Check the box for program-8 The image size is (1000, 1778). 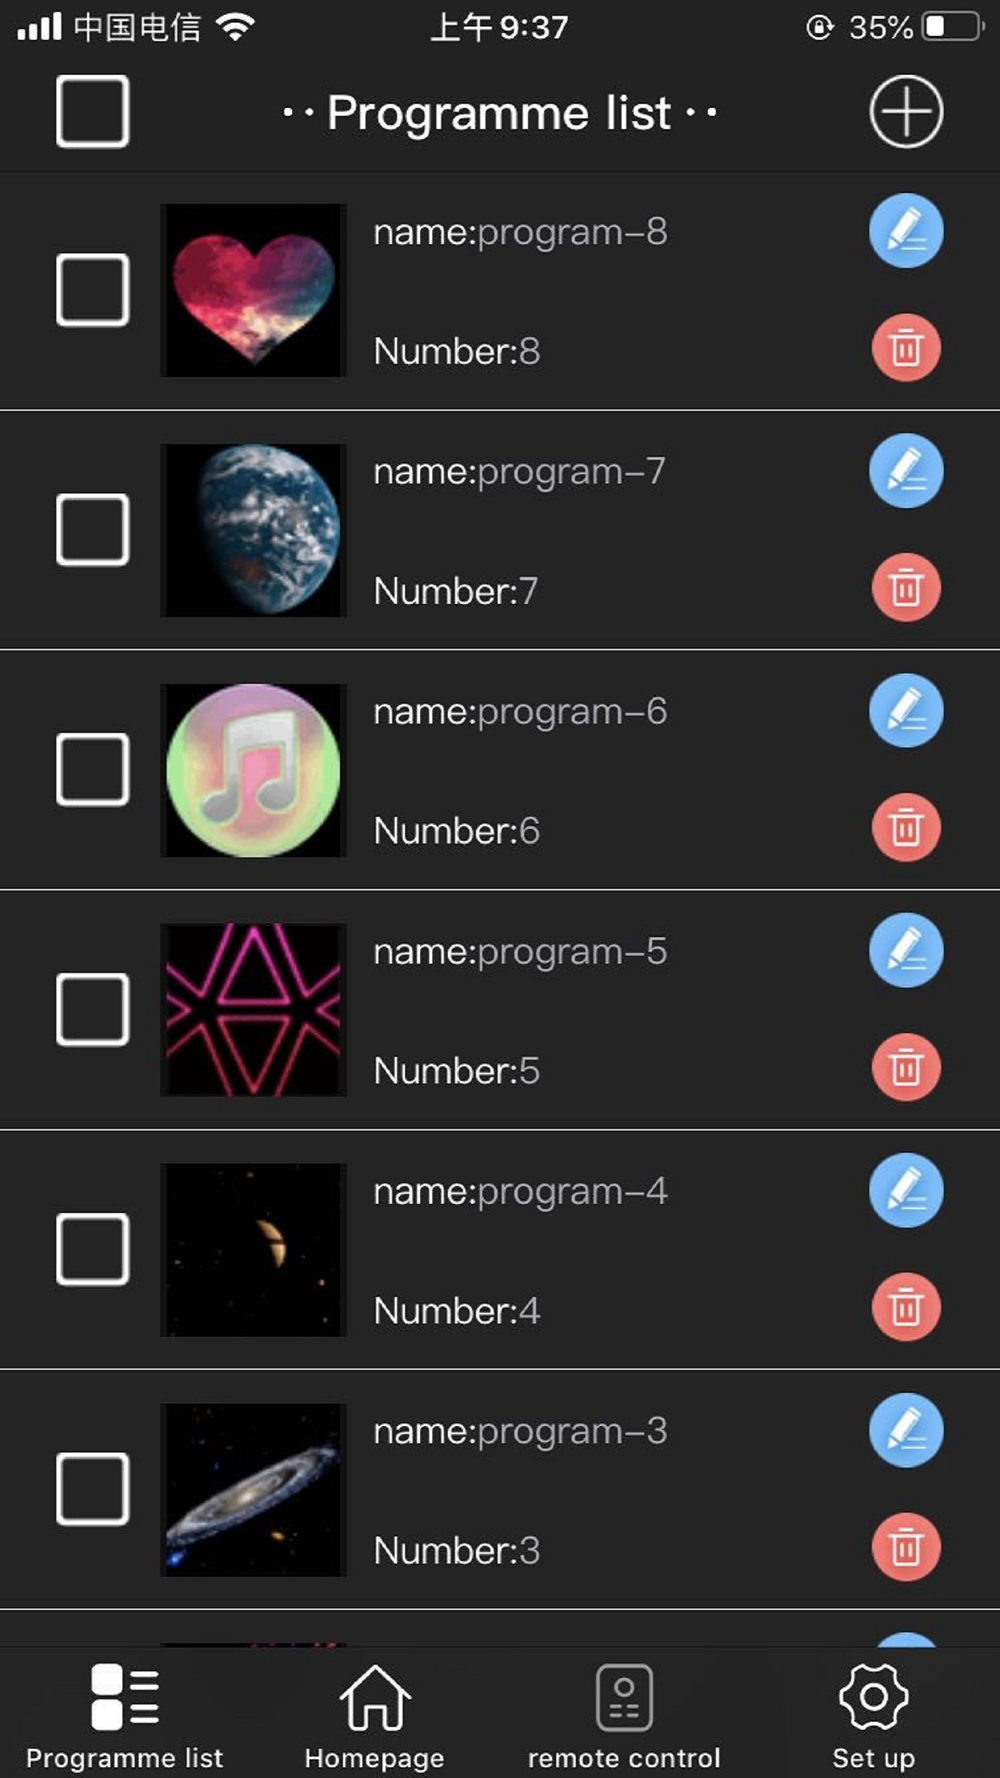click(x=92, y=290)
